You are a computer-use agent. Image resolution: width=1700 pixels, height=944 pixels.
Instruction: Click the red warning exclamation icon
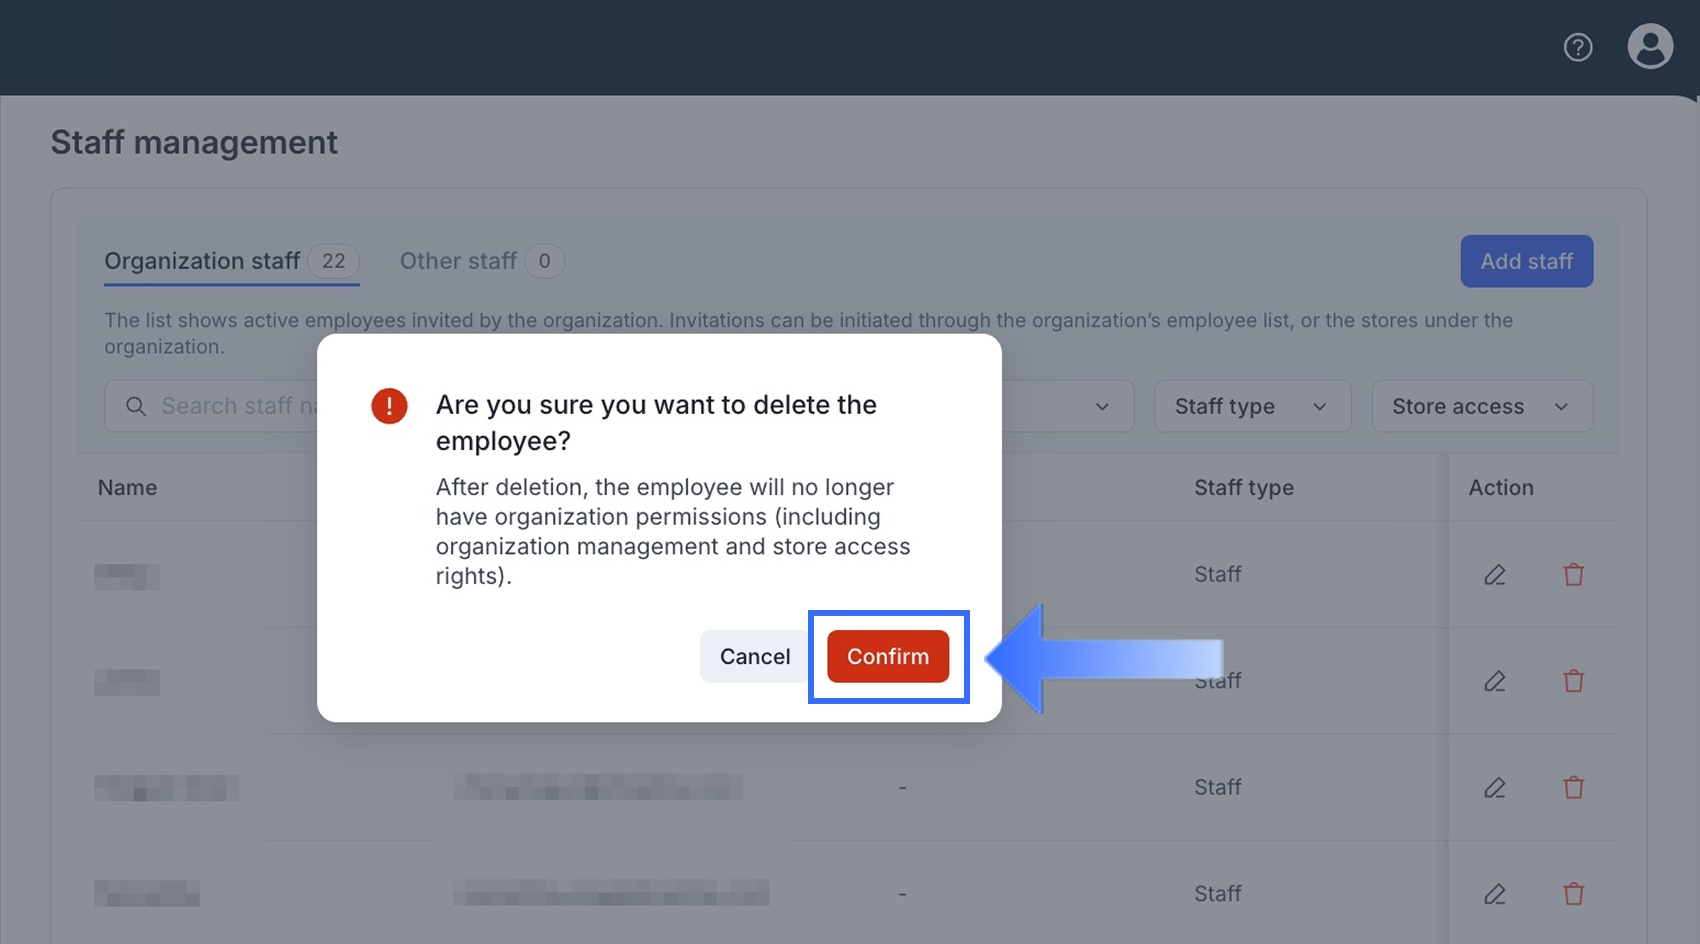pos(389,406)
